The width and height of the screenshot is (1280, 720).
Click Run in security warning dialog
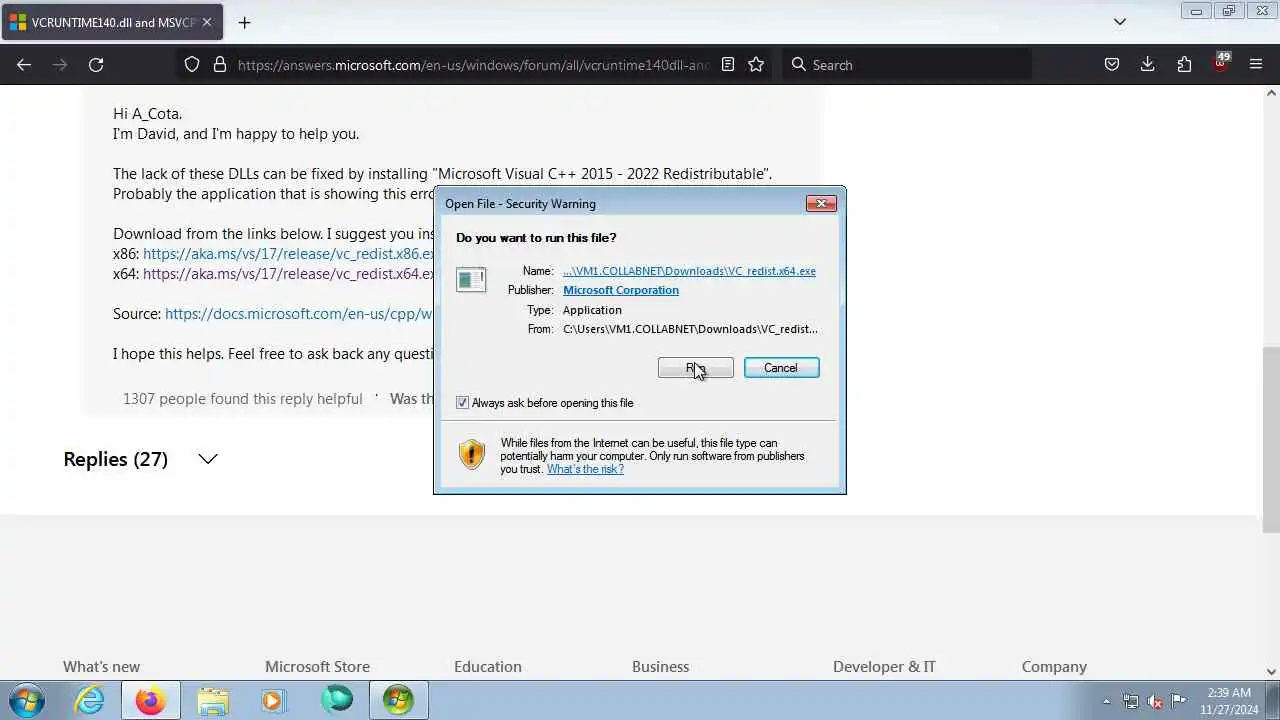(x=696, y=368)
